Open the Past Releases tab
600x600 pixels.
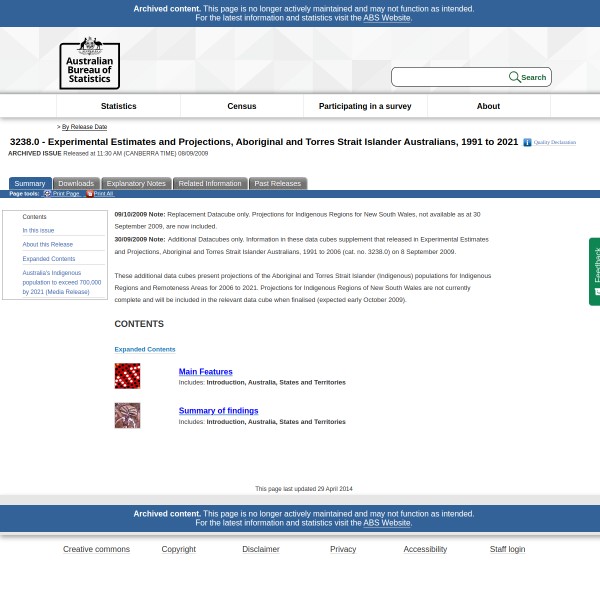[x=277, y=184]
